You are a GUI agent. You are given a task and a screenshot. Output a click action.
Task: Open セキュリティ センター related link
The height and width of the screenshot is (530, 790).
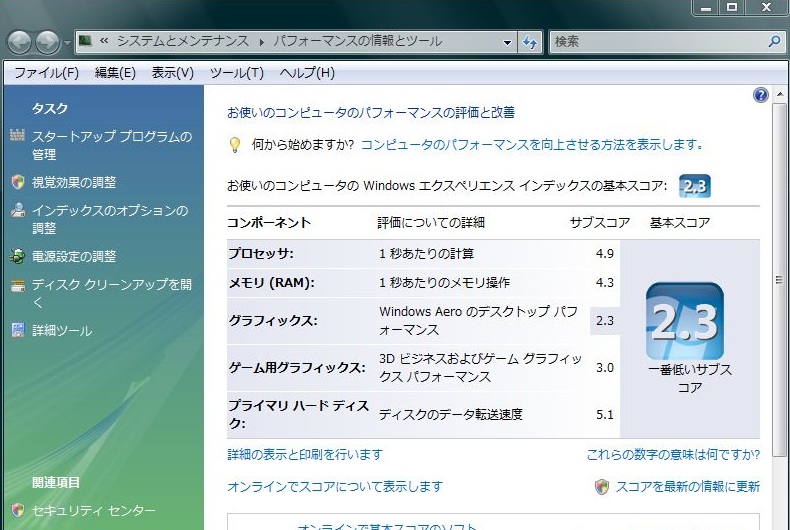click(94, 510)
